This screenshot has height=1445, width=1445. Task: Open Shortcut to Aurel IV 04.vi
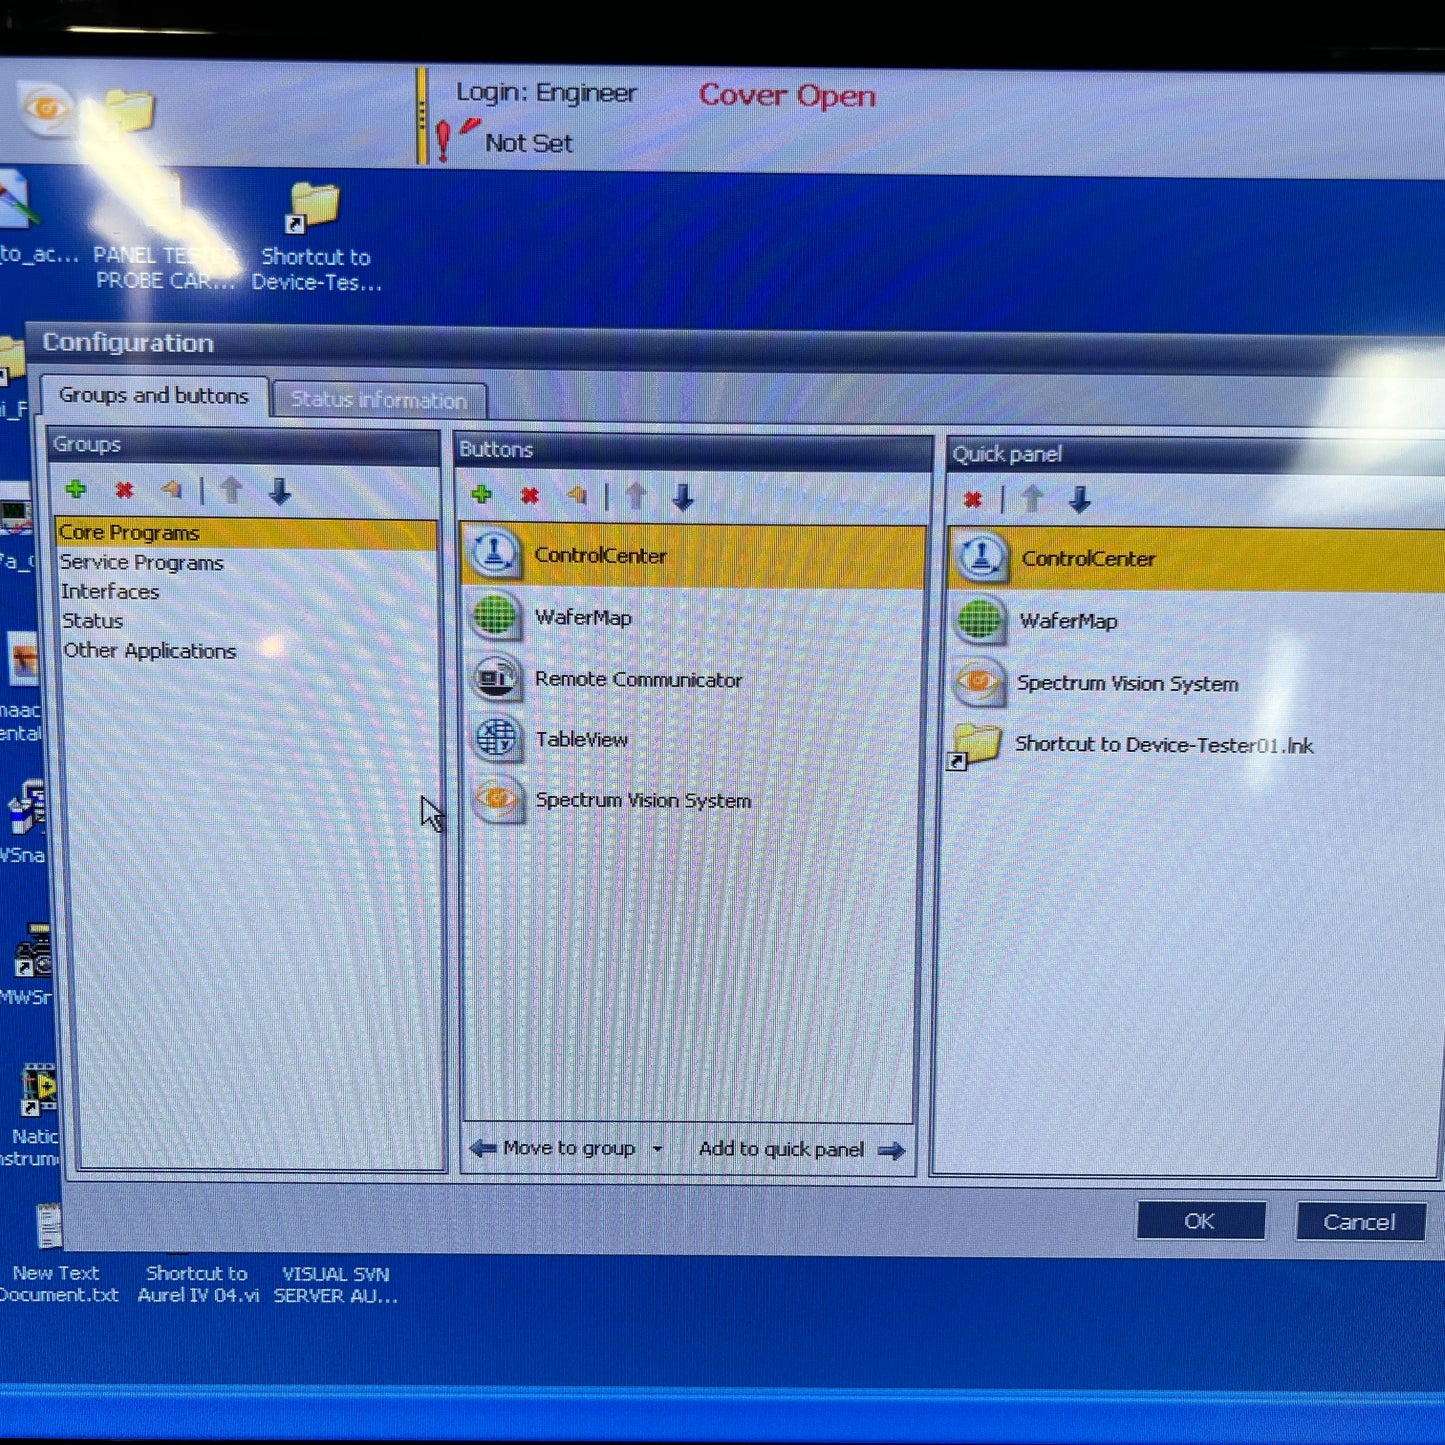pyautogui.click(x=197, y=1283)
